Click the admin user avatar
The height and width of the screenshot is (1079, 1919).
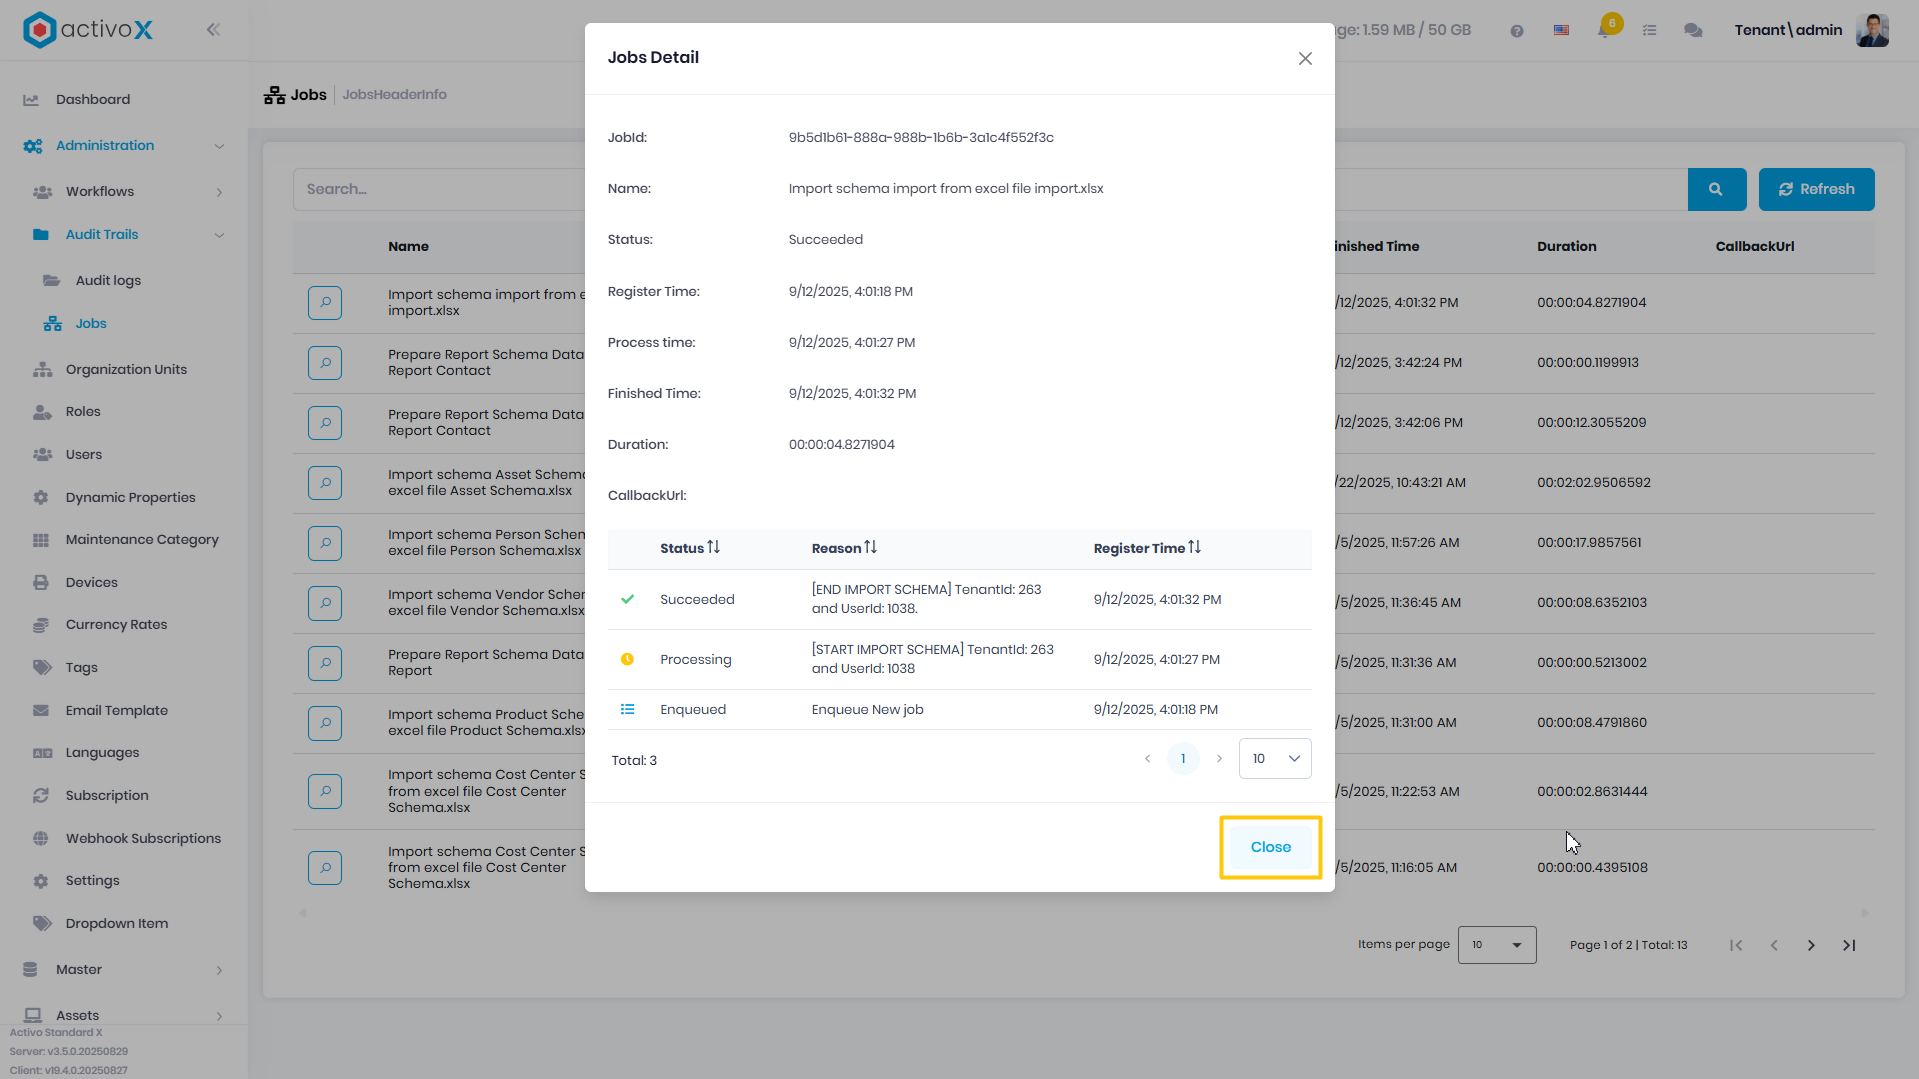[1872, 30]
